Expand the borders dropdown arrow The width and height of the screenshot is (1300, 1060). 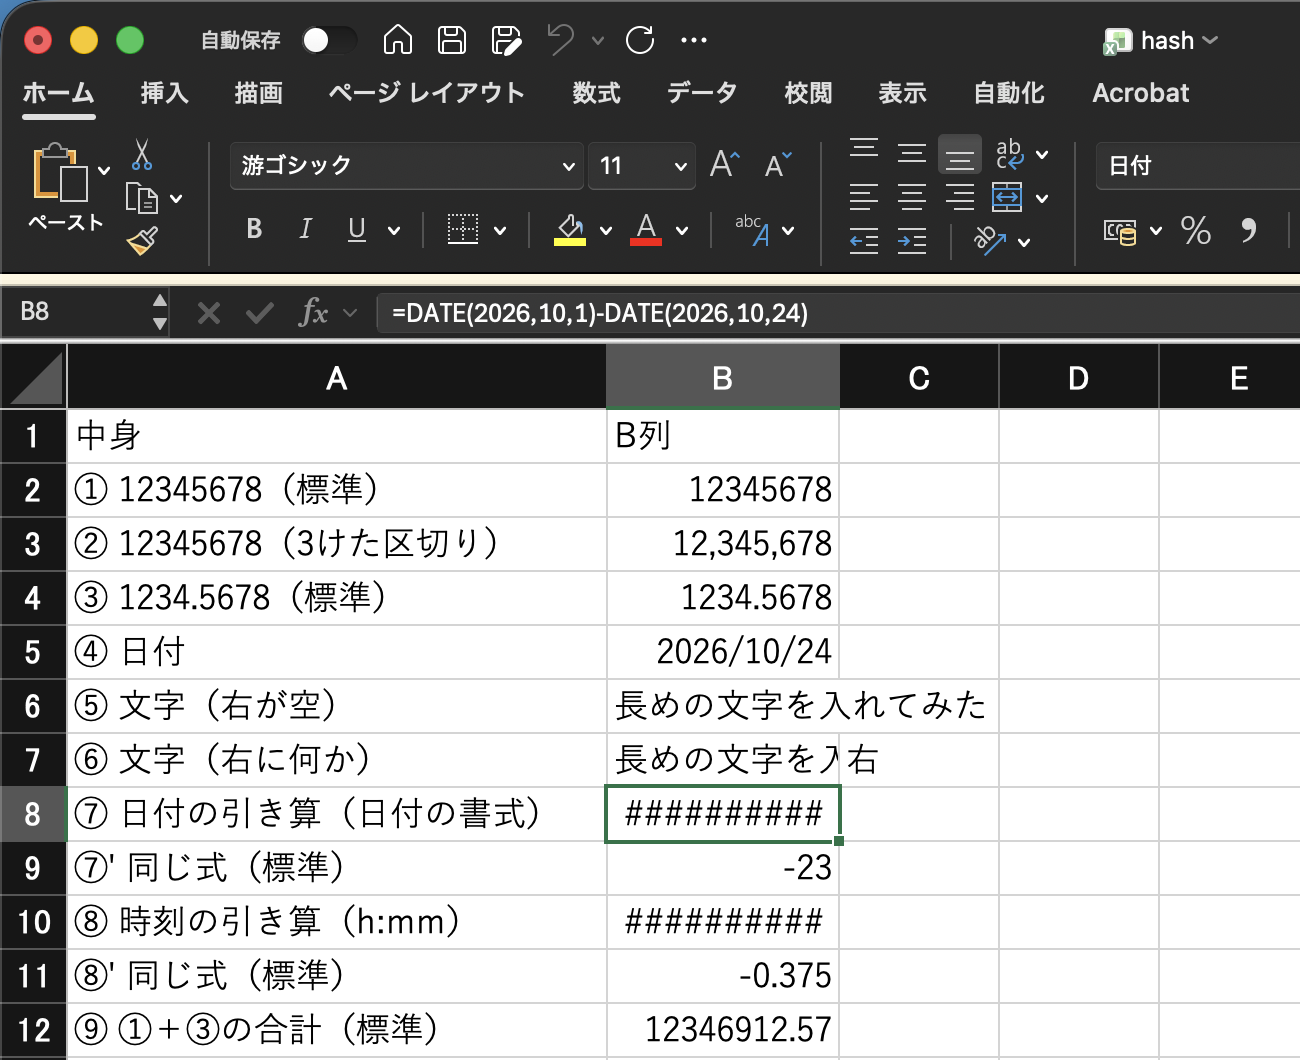500,231
